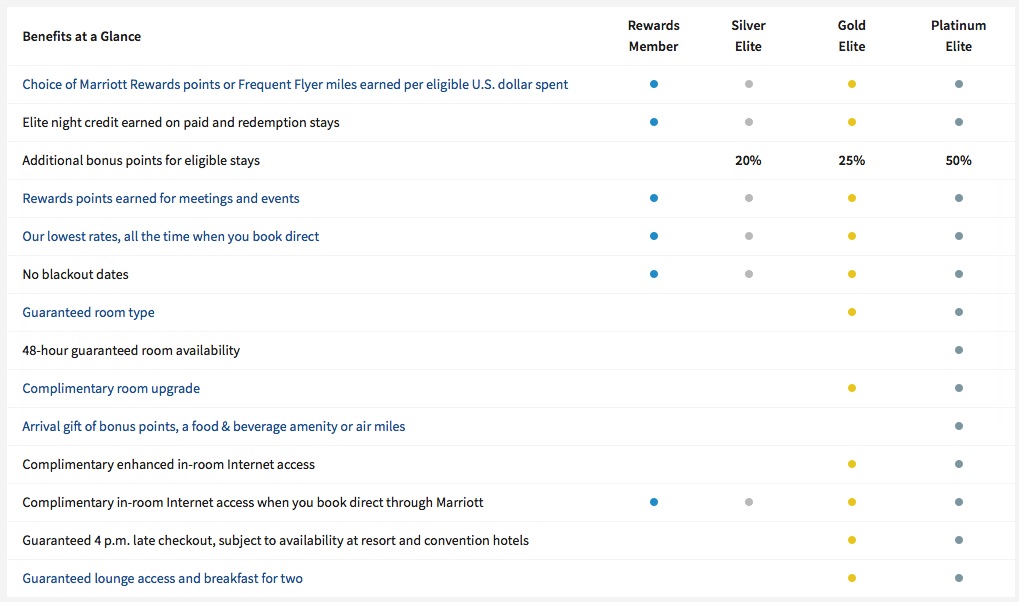This screenshot has height=602, width=1019.
Task: Follow the Complimentary room upgrade link
Action: [x=111, y=388]
